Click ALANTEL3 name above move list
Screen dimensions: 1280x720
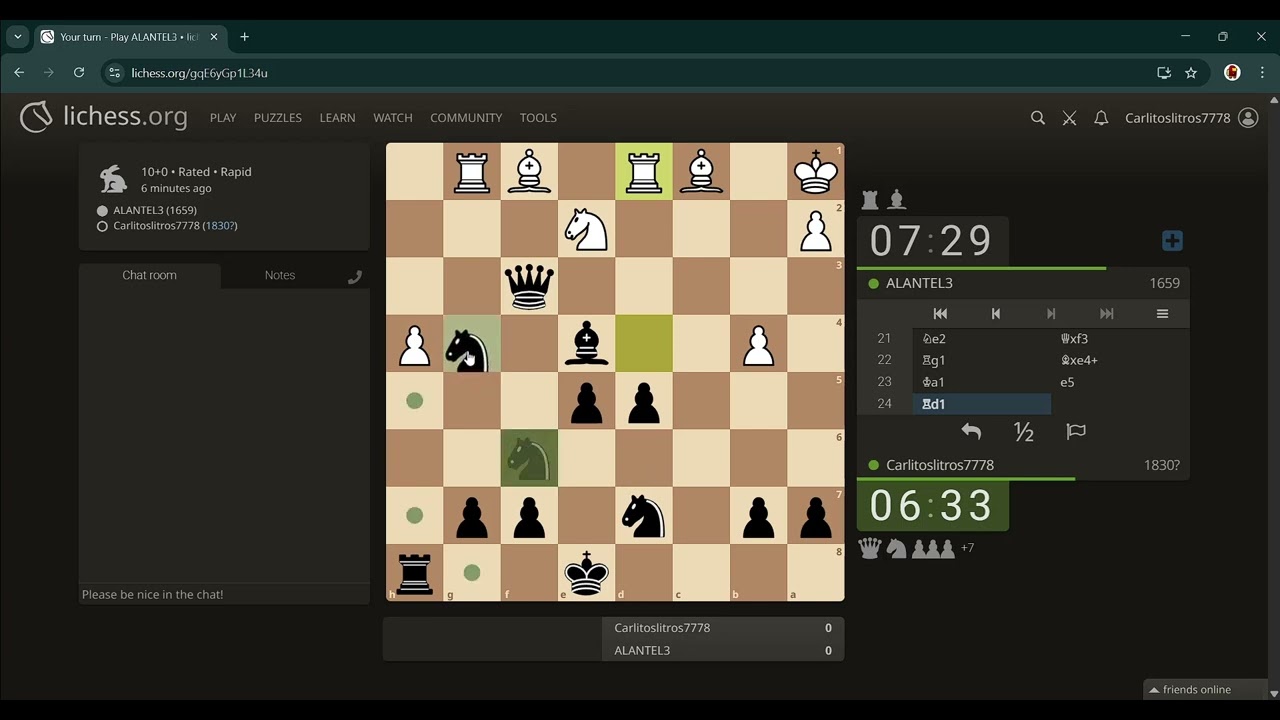(x=919, y=283)
